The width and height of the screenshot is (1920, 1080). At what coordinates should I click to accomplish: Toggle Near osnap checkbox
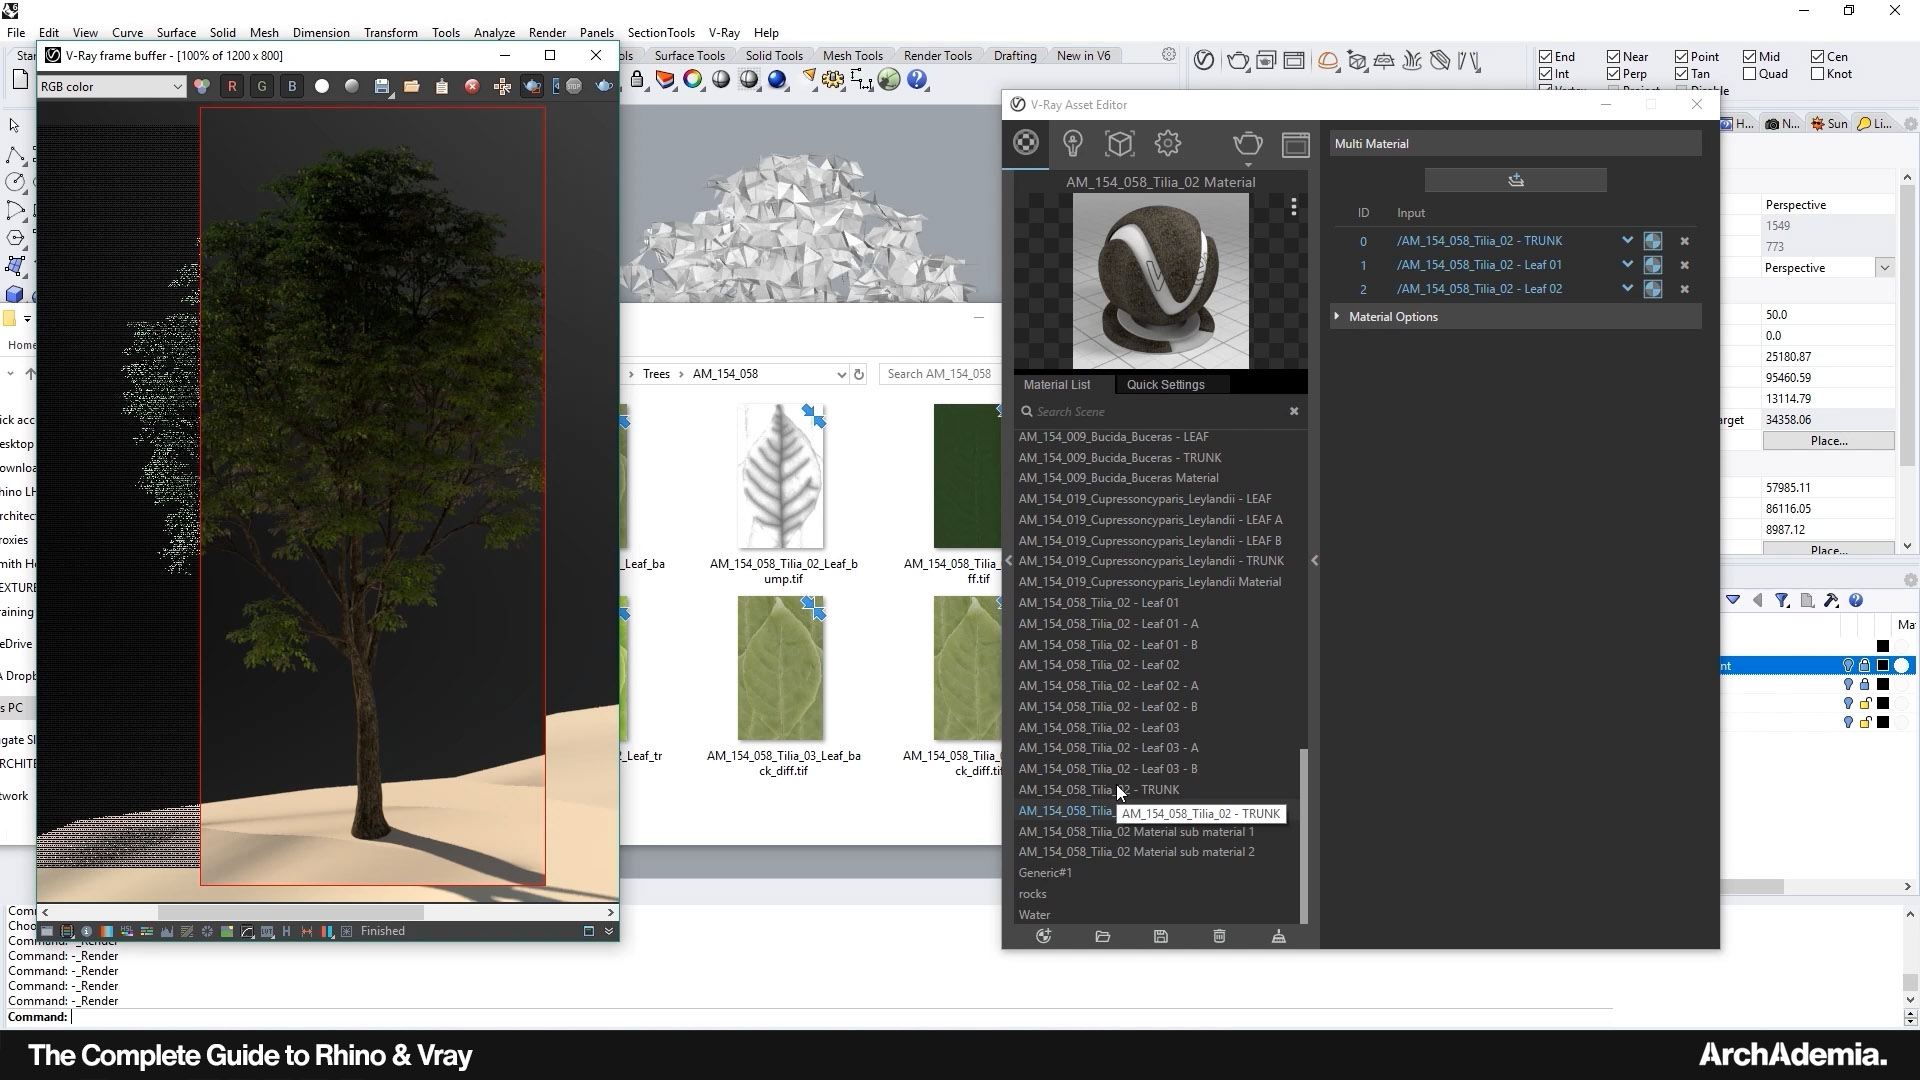pos(1614,57)
